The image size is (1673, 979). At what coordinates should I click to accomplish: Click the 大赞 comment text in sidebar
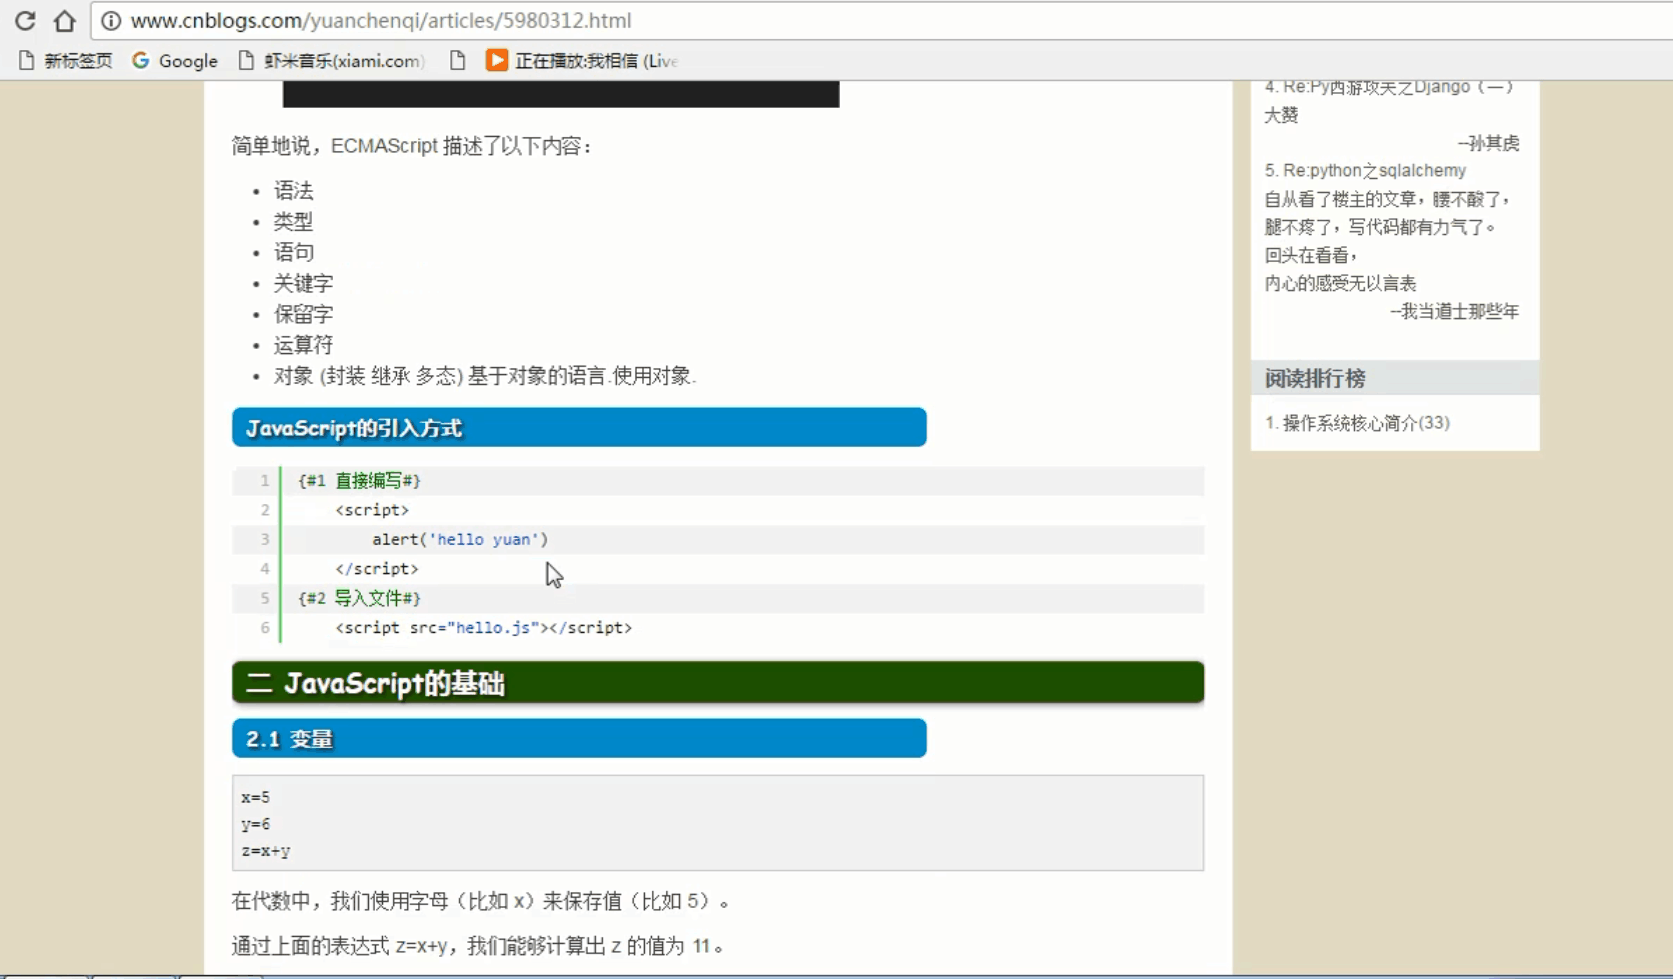point(1281,115)
